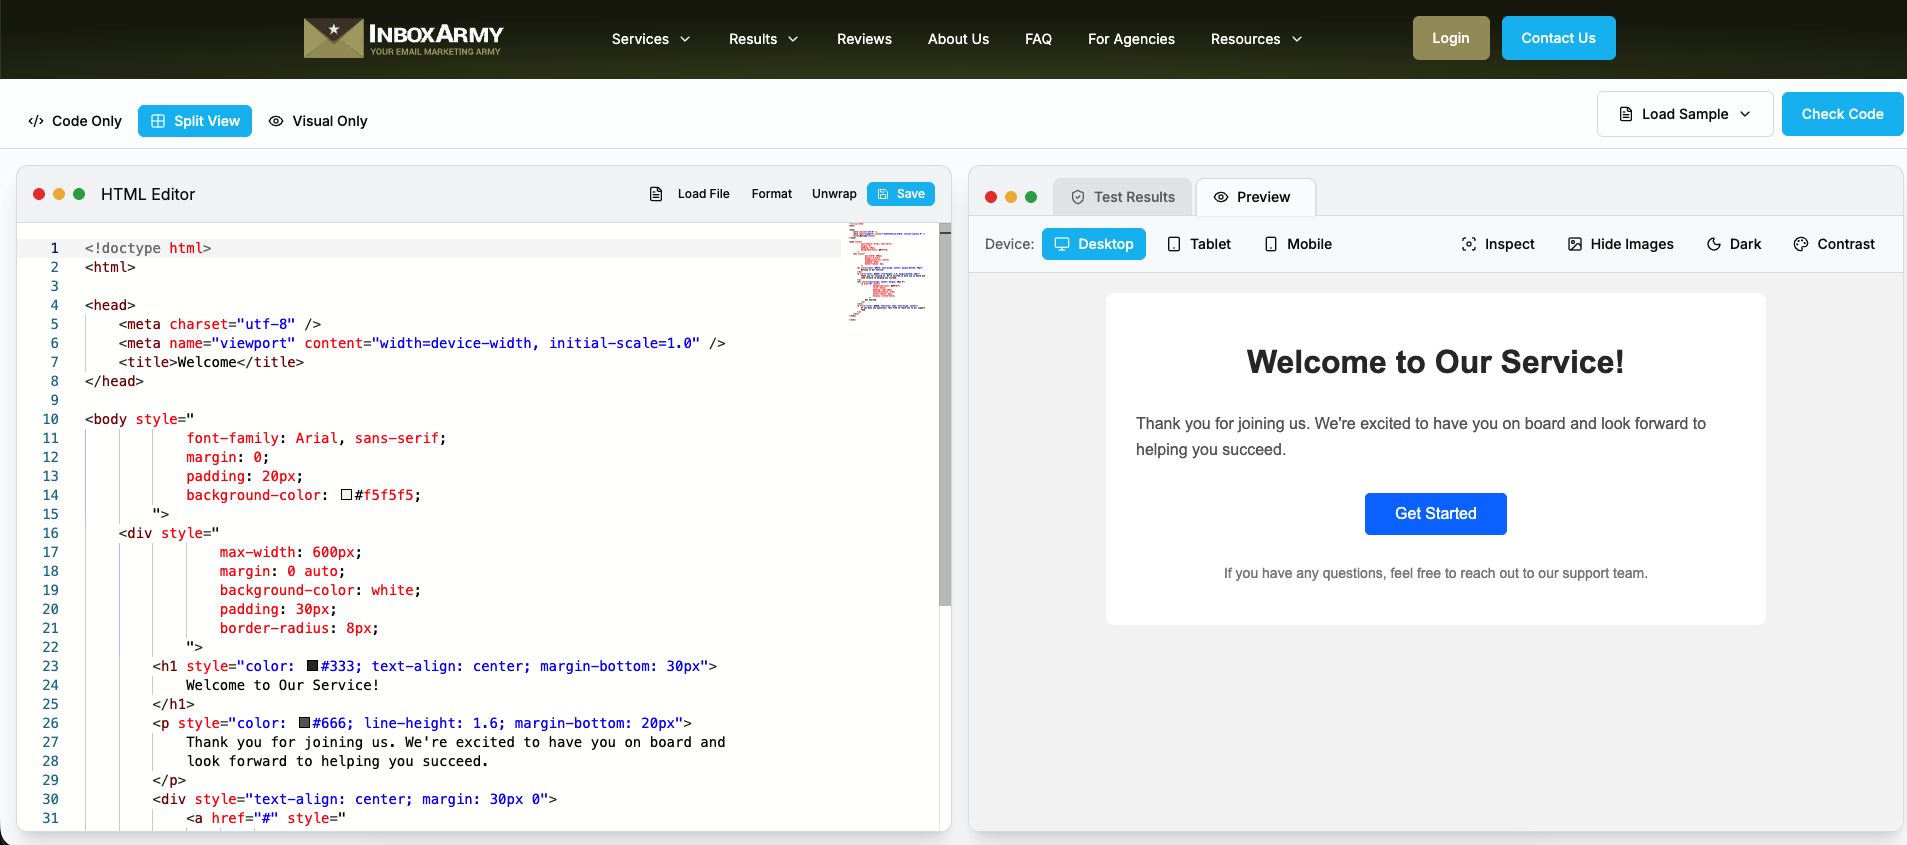Open the For Agencies menu item

tap(1131, 39)
